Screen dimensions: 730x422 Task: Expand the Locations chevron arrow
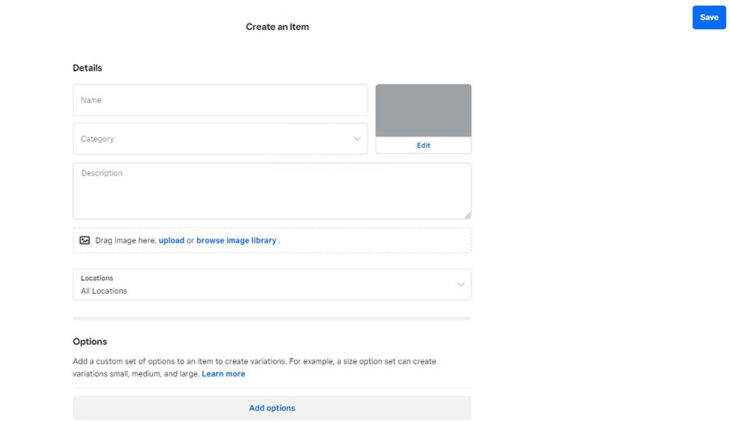click(460, 284)
